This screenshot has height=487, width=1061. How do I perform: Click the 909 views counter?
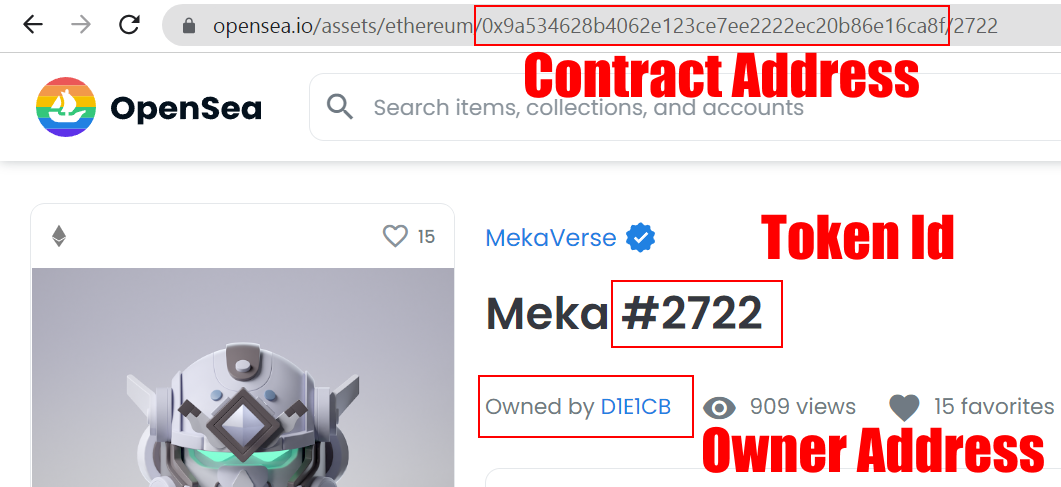coord(803,407)
